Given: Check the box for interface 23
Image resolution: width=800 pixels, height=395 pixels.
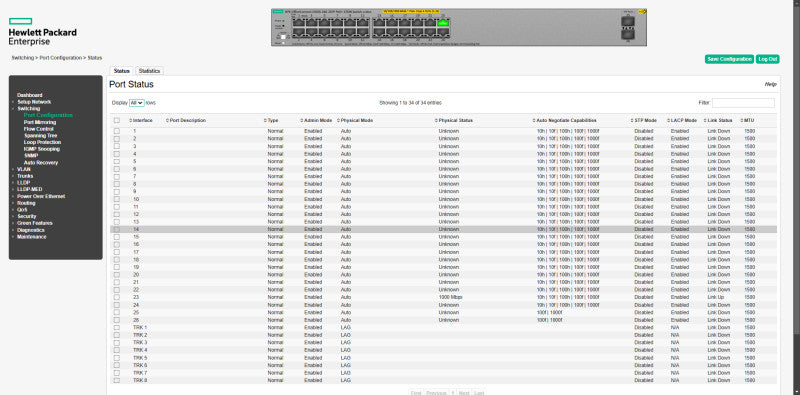Looking at the screenshot, I should pyautogui.click(x=117, y=297).
